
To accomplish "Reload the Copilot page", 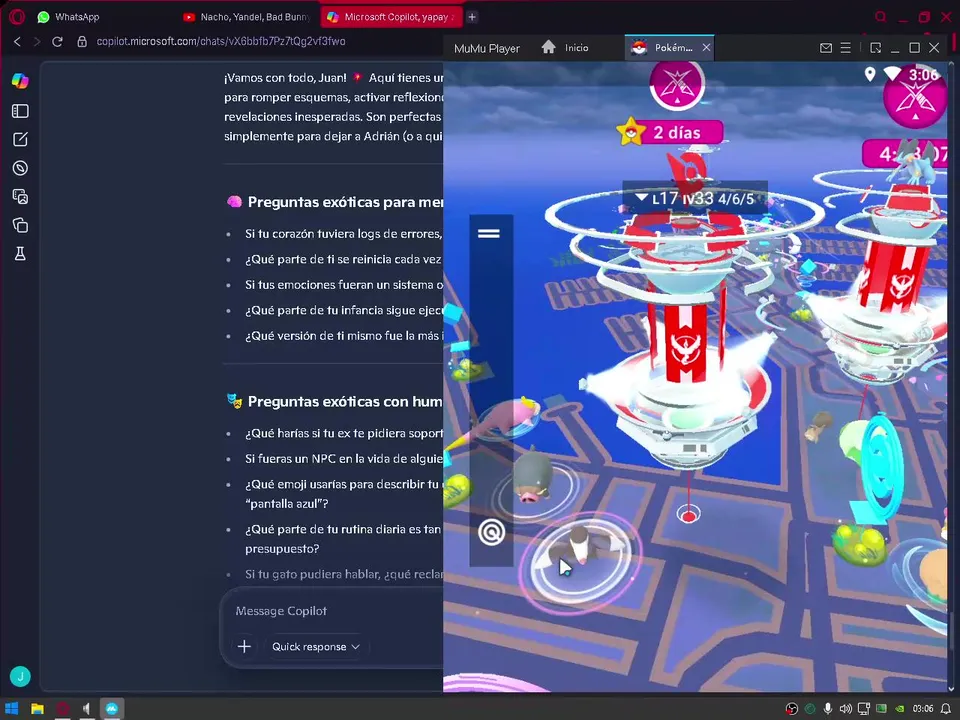I will click(58, 42).
